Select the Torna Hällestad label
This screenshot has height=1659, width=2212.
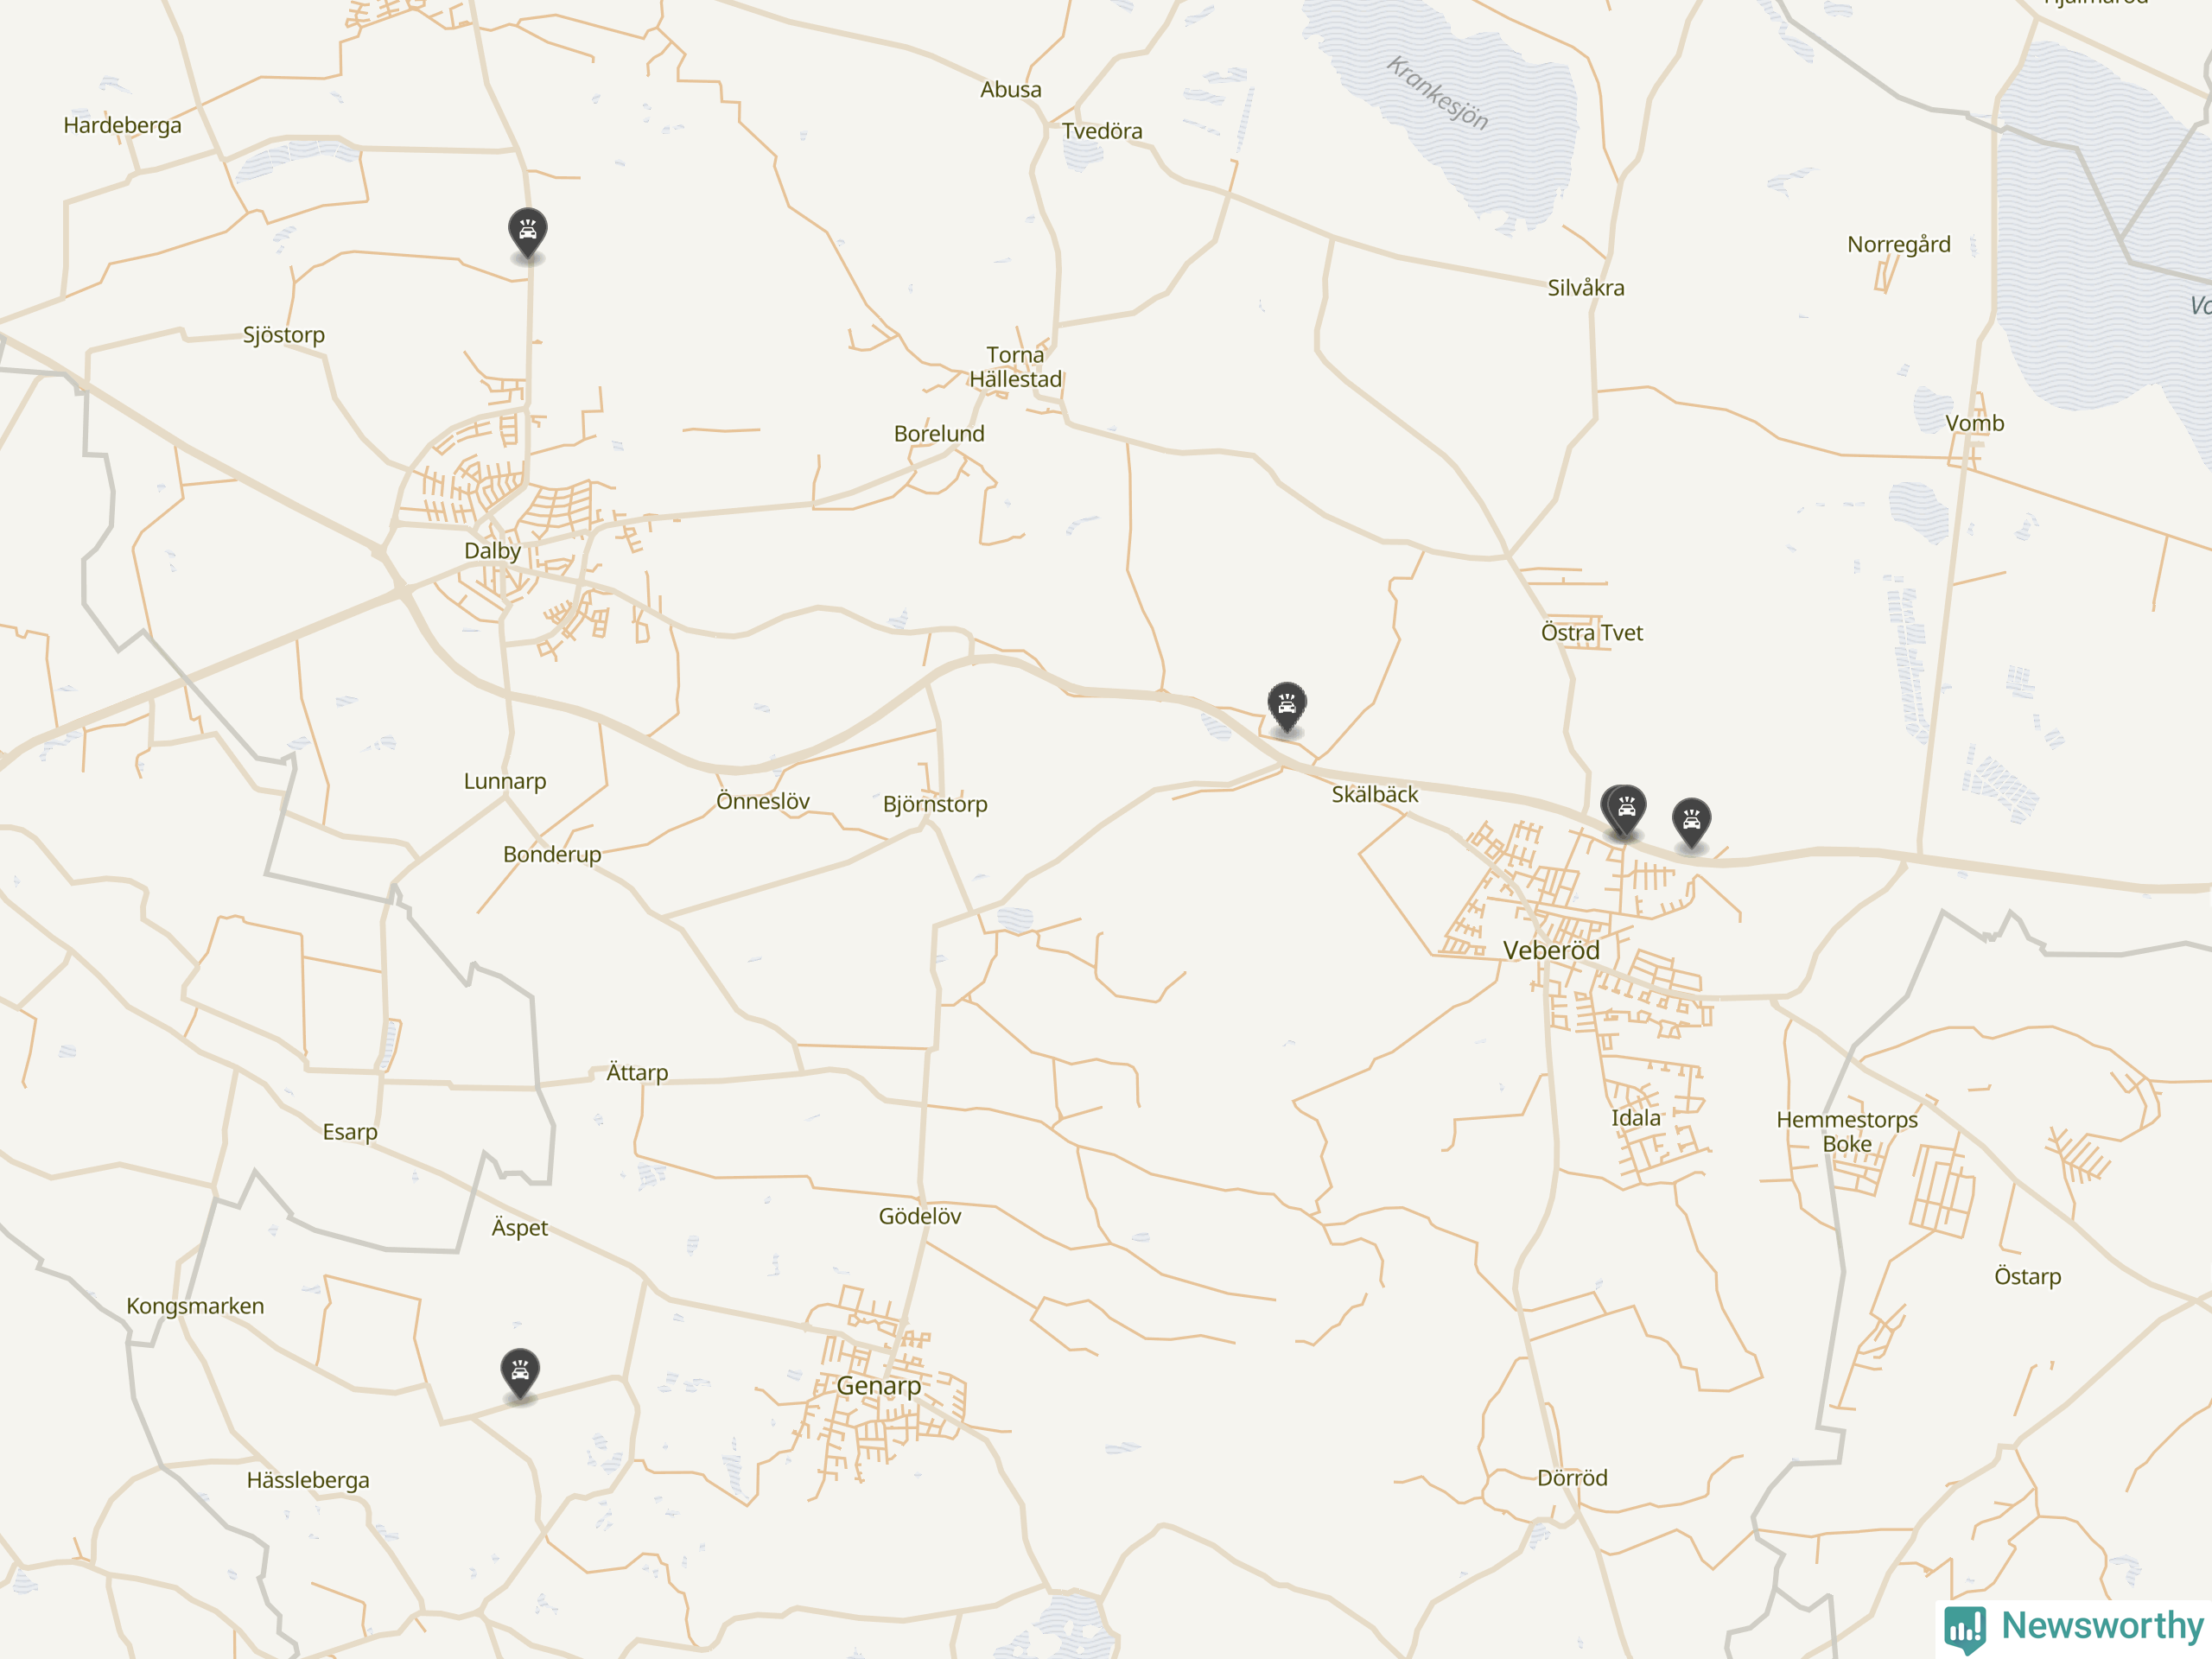point(1015,367)
